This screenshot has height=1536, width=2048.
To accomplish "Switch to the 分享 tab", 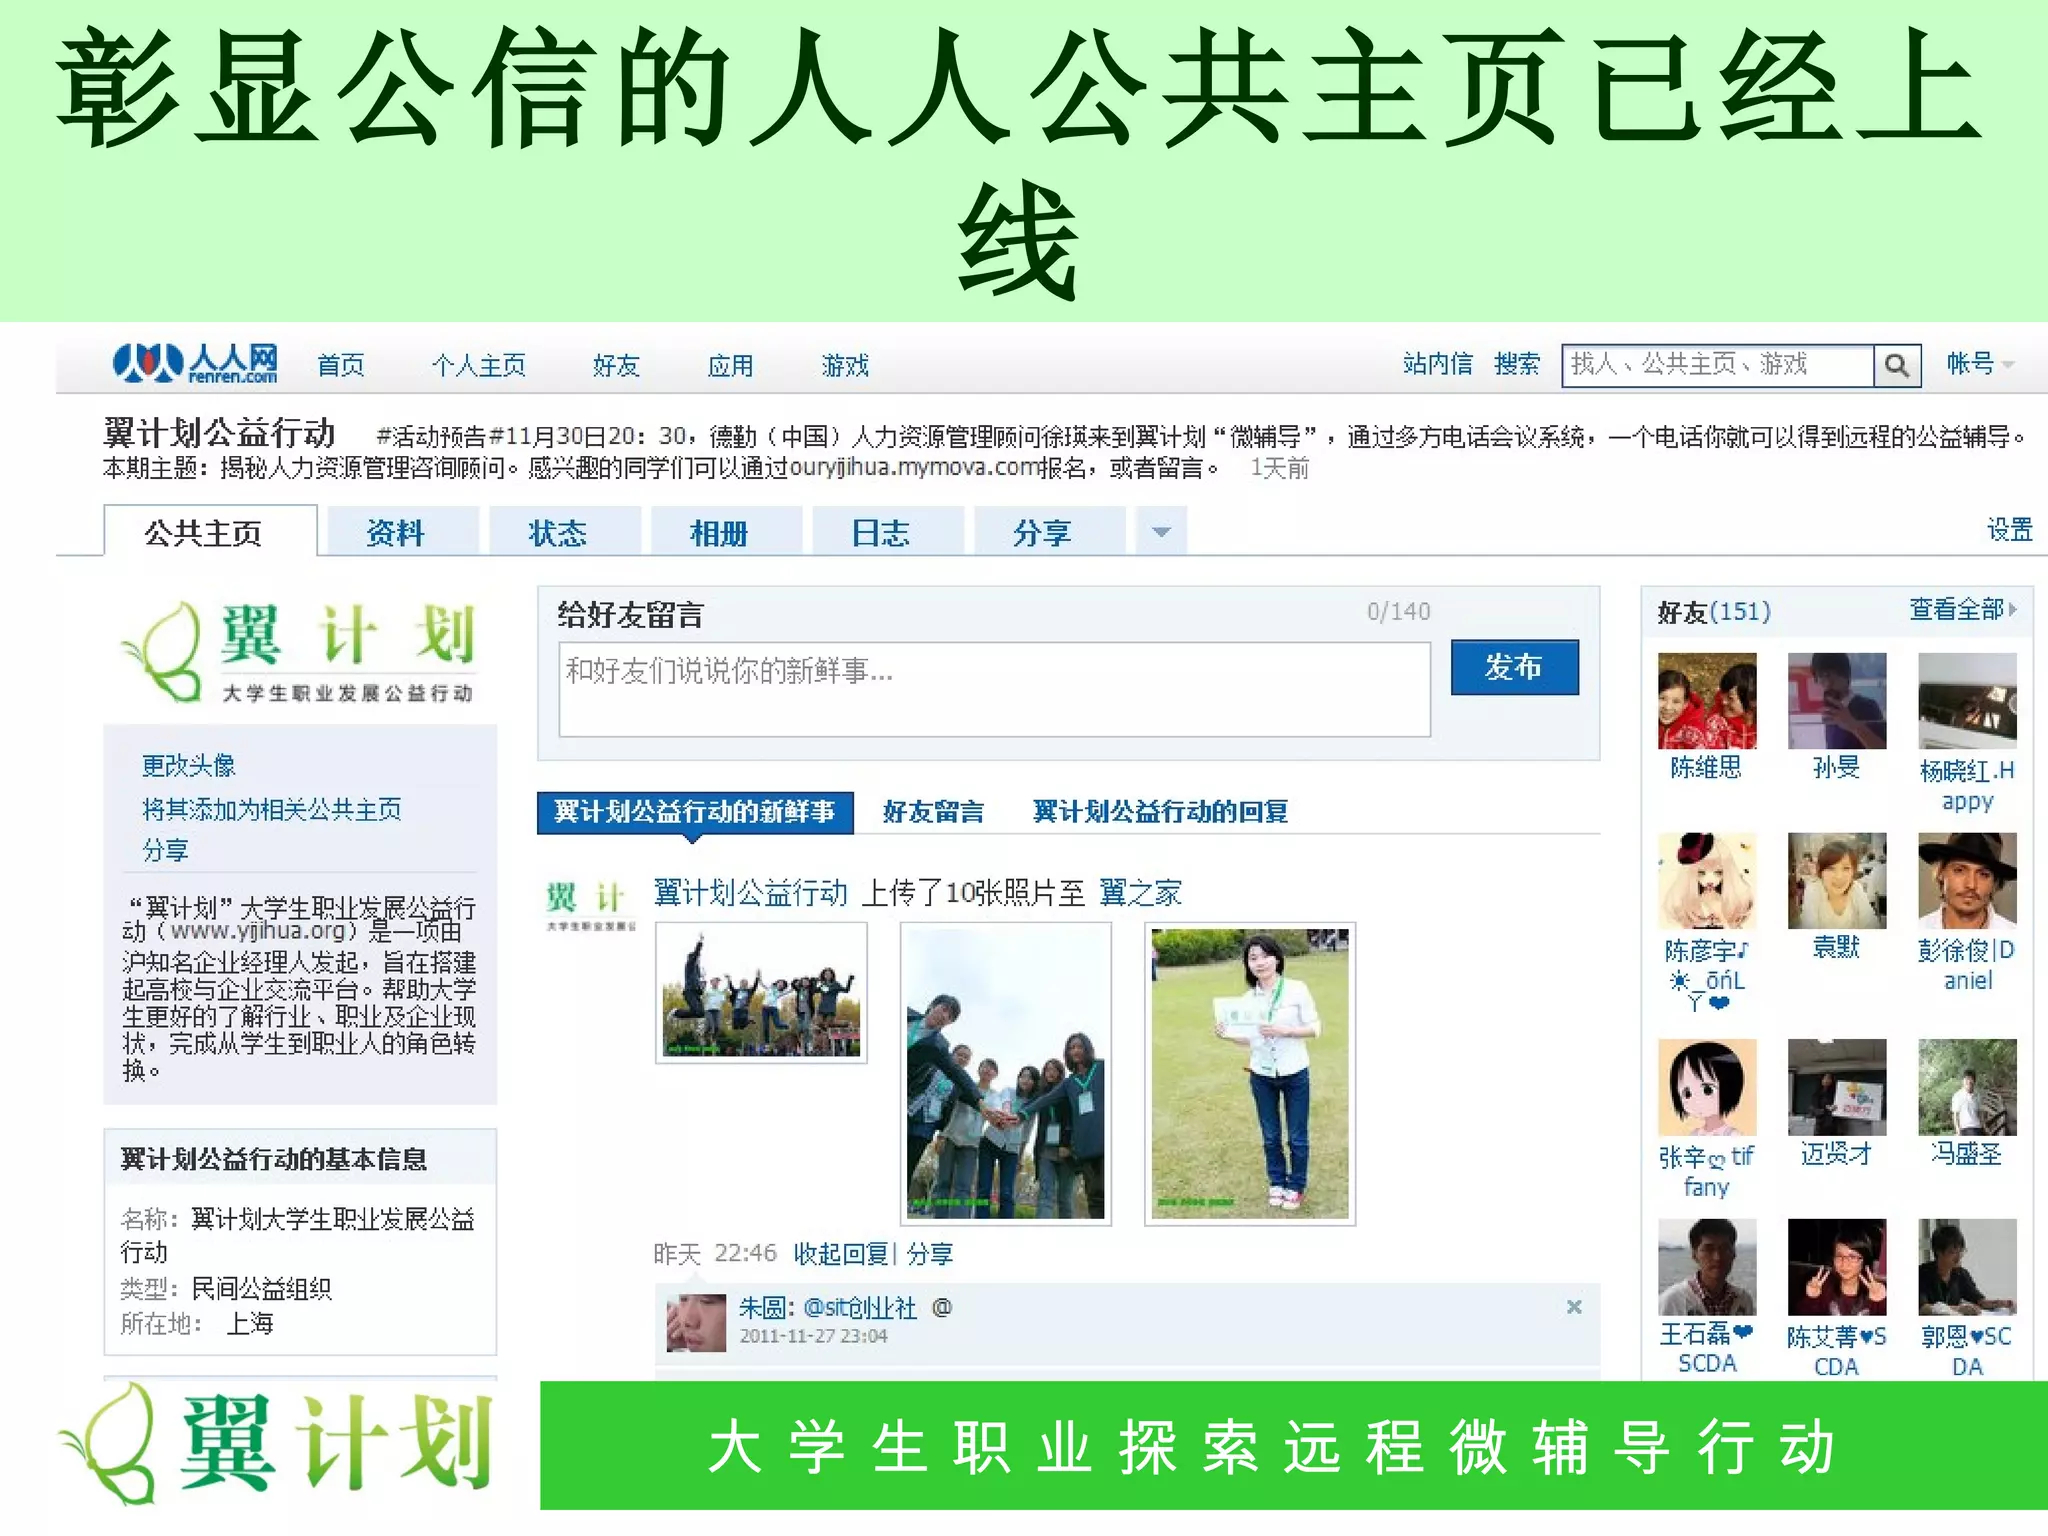I will [x=1050, y=531].
